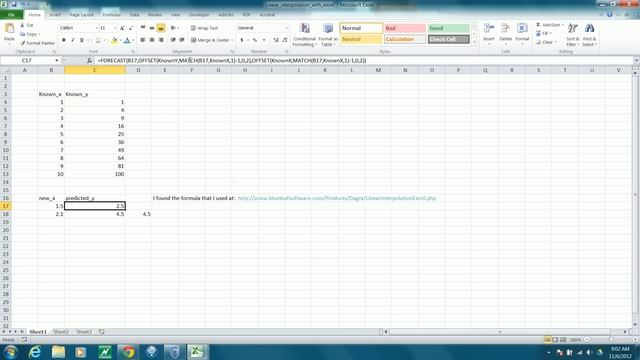
Task: Apply the Percent Style icon
Action: (255, 40)
